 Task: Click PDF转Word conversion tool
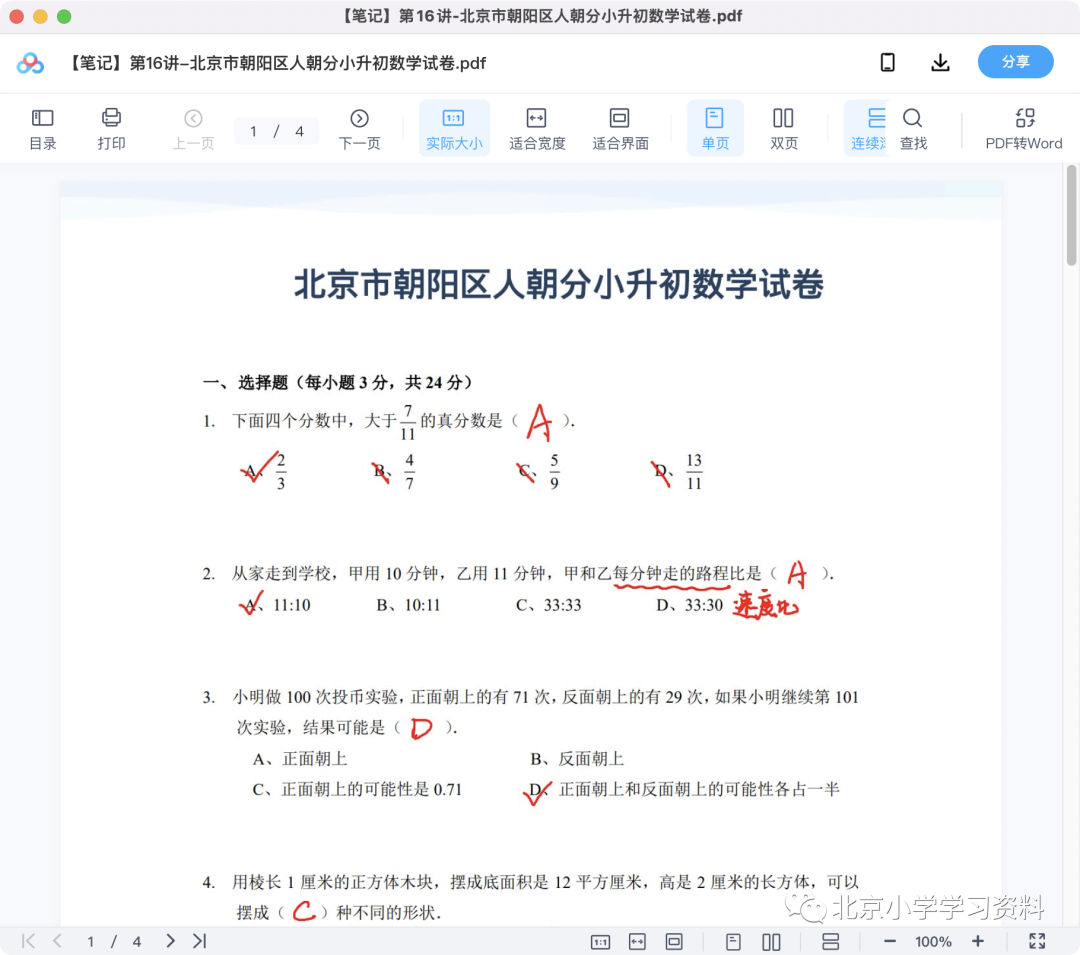click(x=1024, y=129)
